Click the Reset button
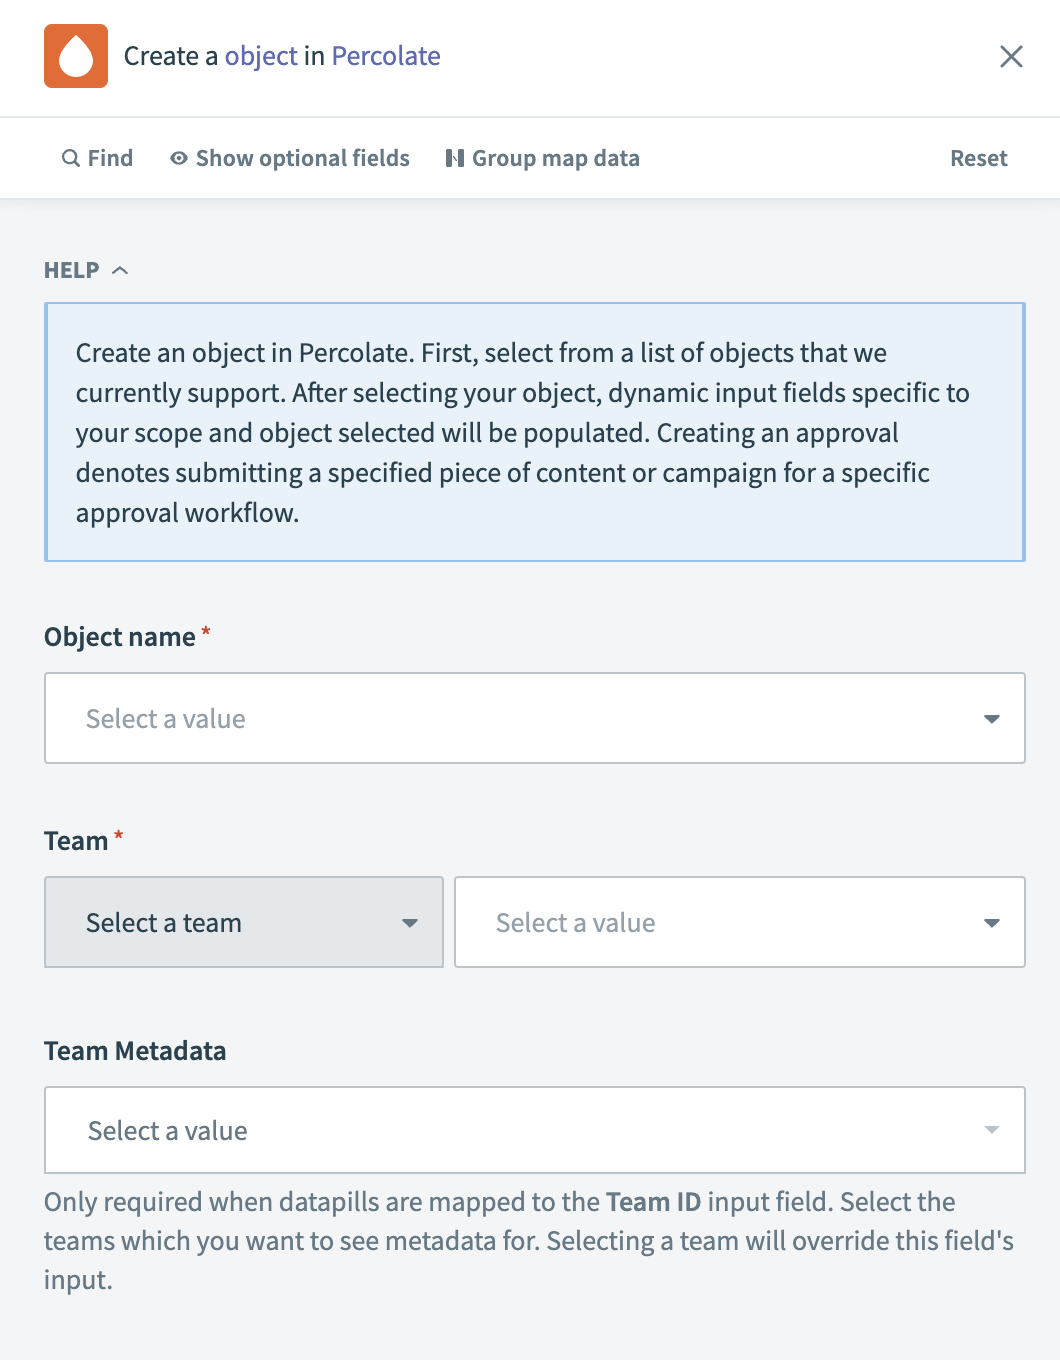The width and height of the screenshot is (1060, 1360). pos(978,158)
